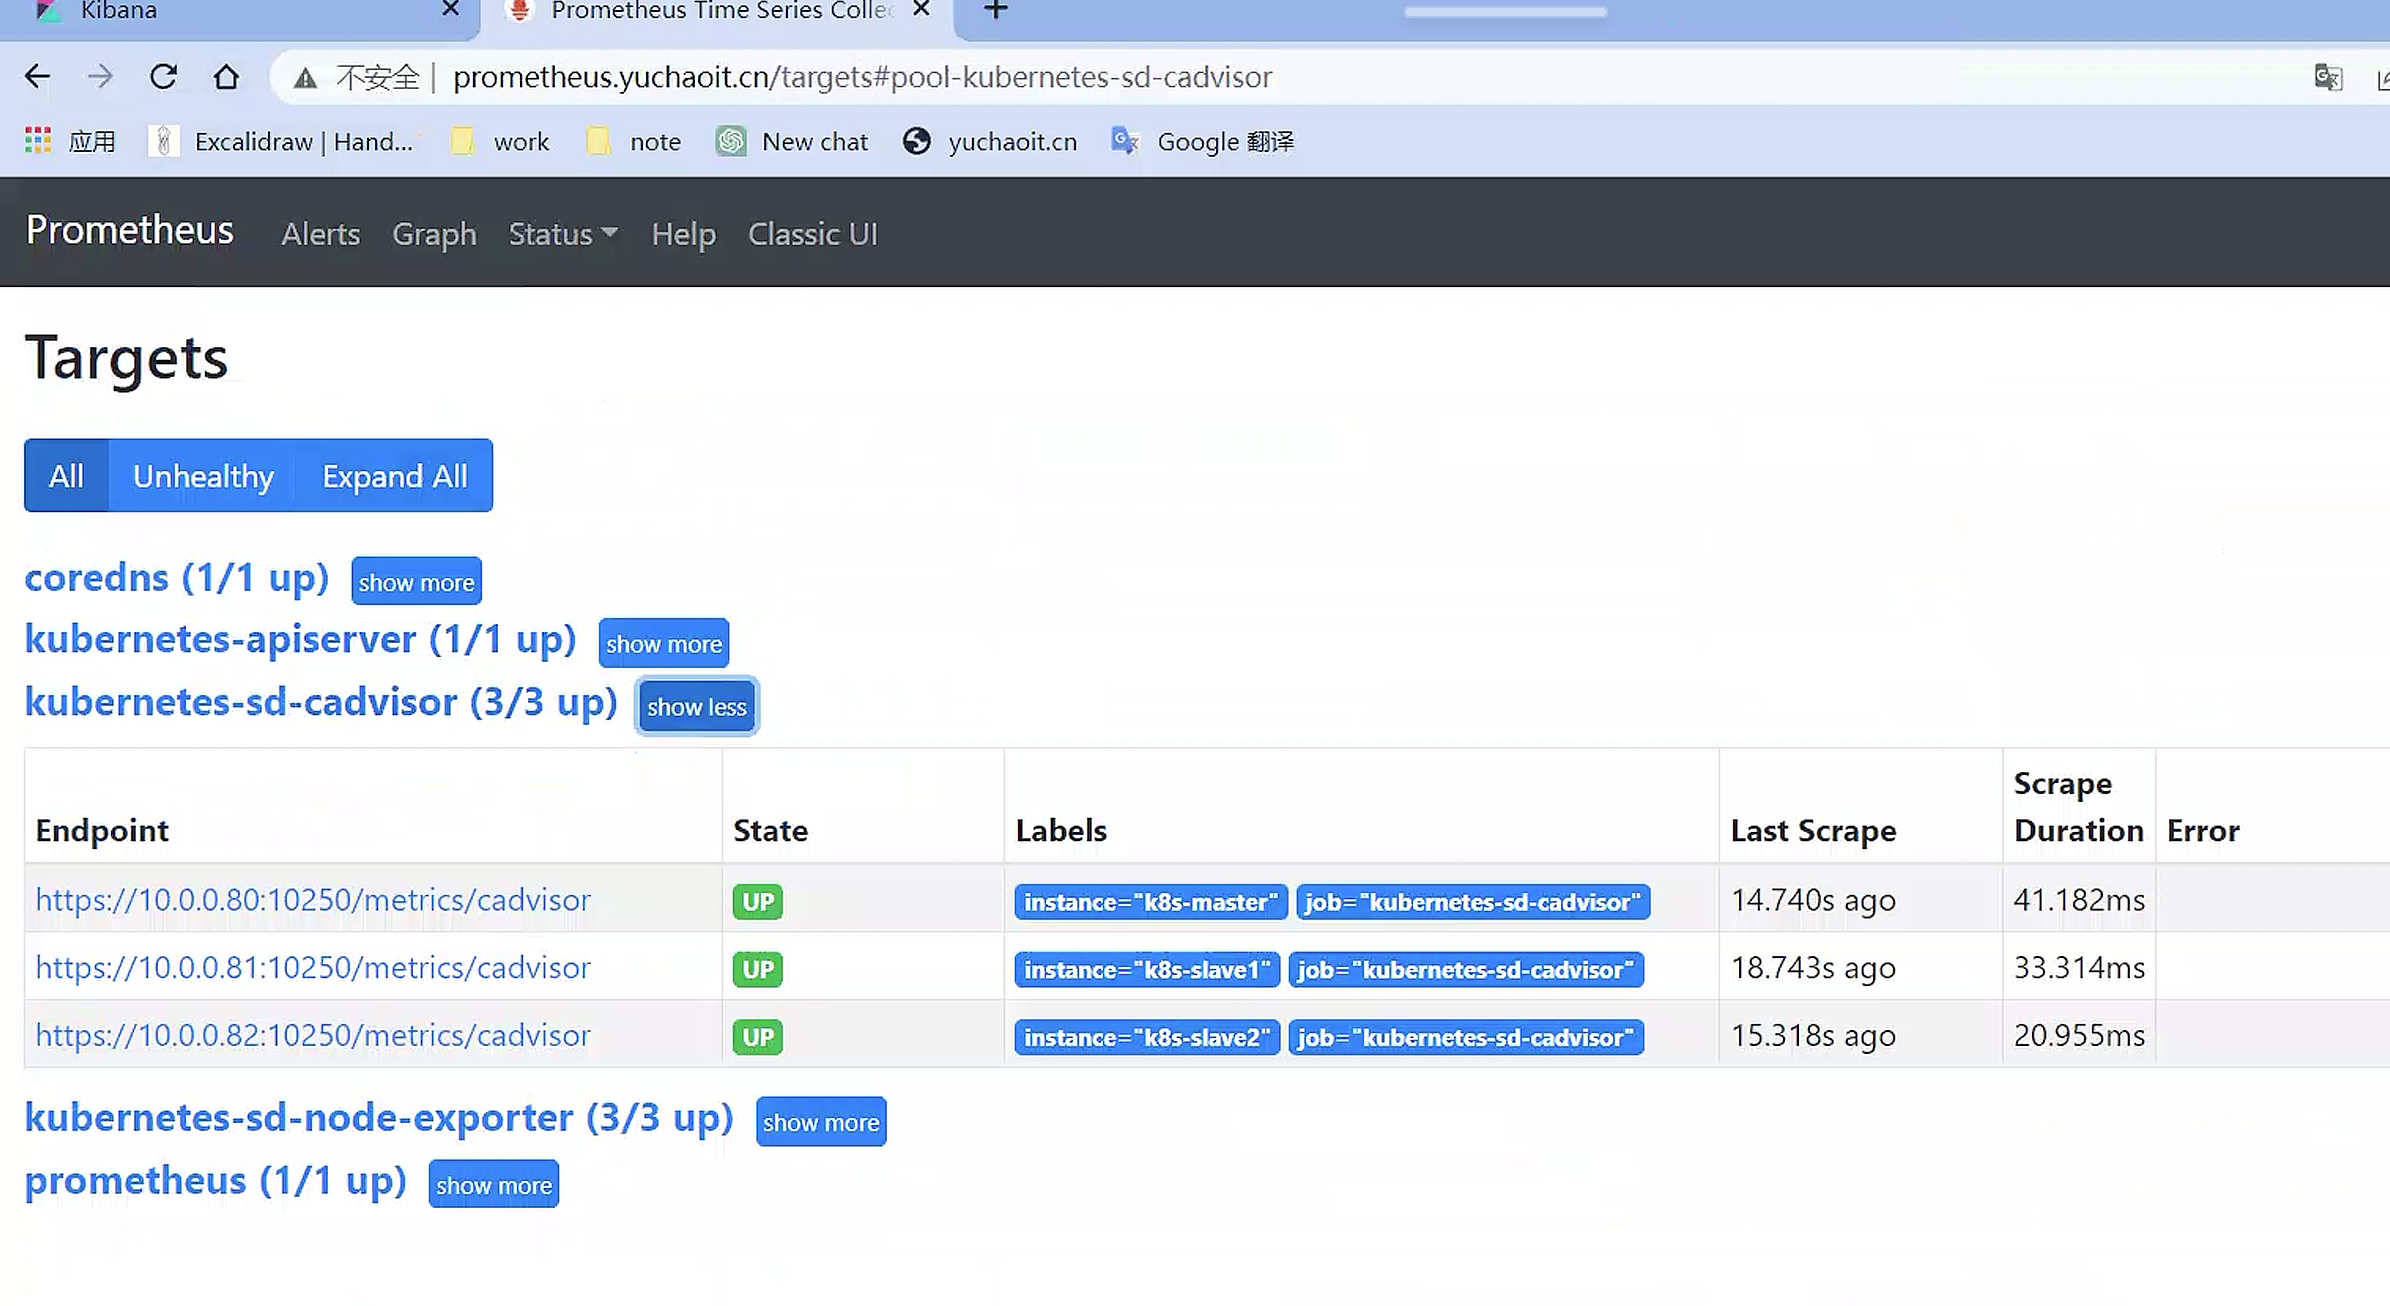The width and height of the screenshot is (2390, 1306).
Task: Open the apps grid bookmark icon
Action: click(x=38, y=141)
